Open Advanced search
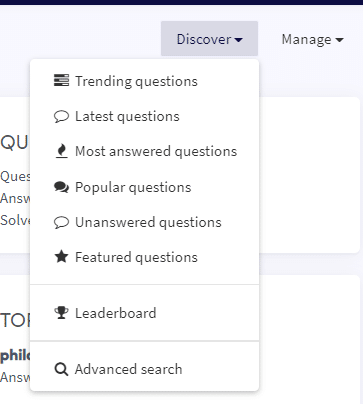 tap(144, 369)
